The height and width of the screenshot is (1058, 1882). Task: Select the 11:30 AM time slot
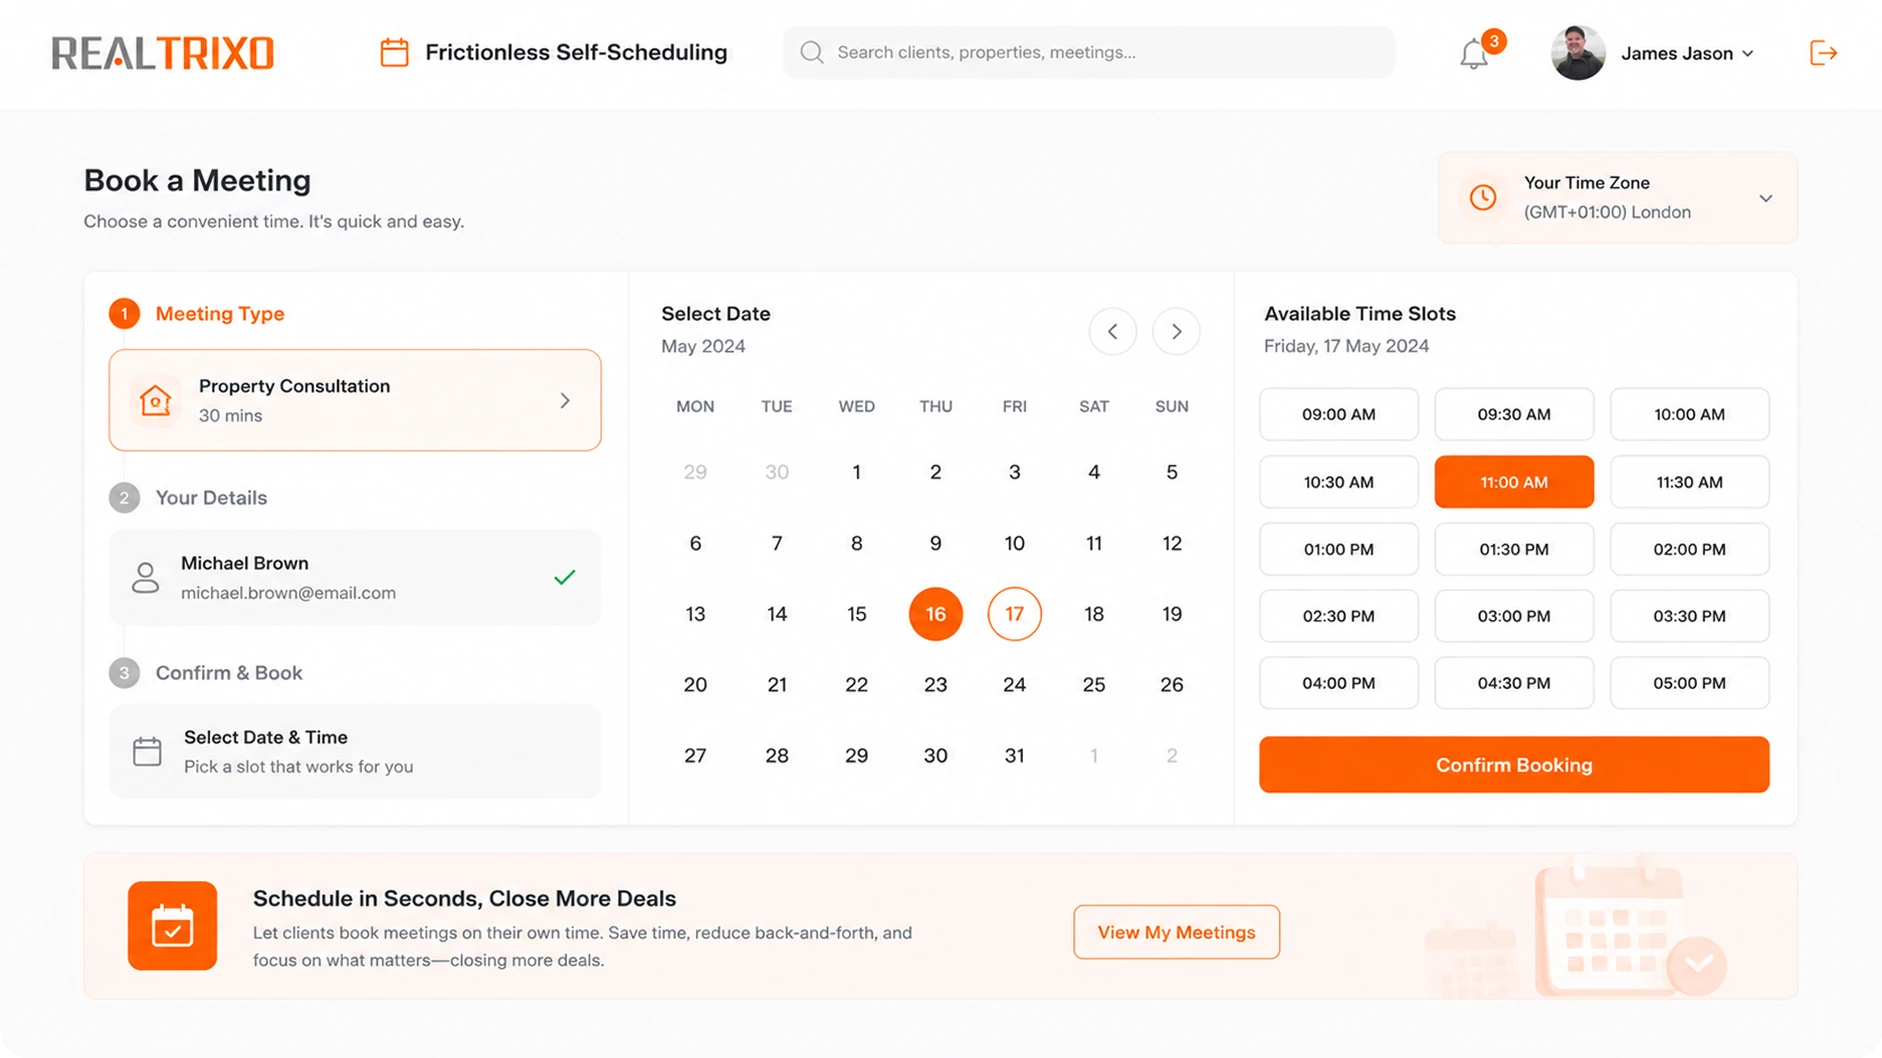(x=1689, y=482)
